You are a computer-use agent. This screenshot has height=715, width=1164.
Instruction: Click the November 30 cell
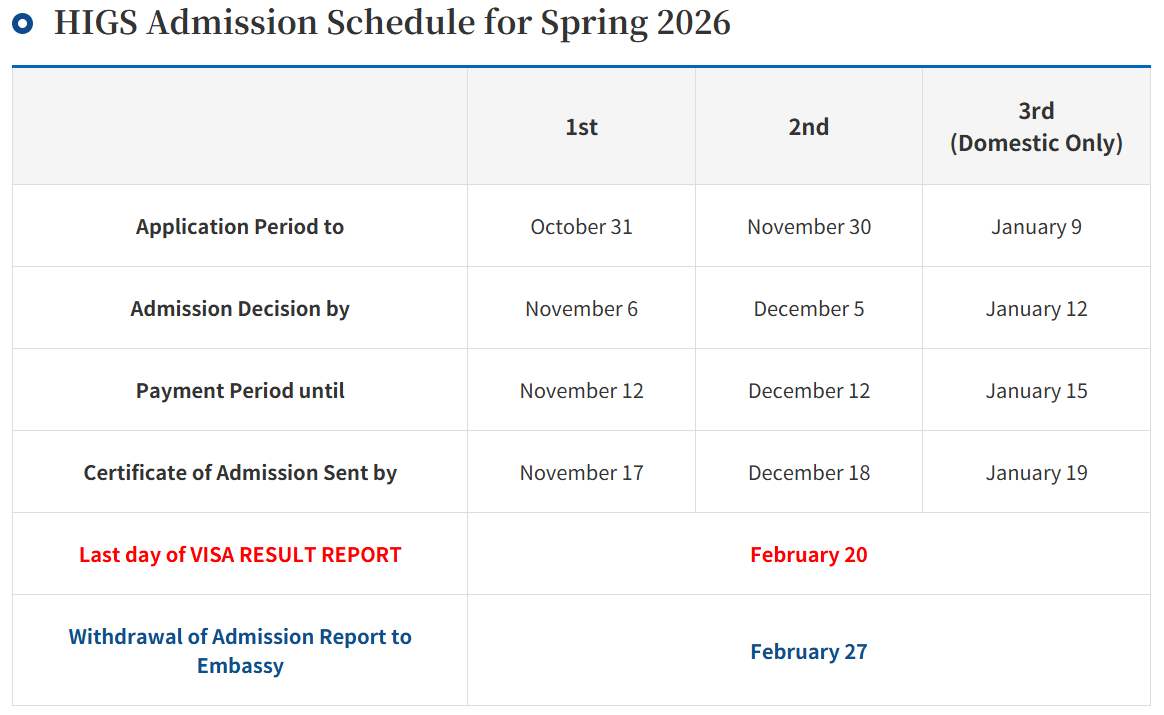(808, 227)
